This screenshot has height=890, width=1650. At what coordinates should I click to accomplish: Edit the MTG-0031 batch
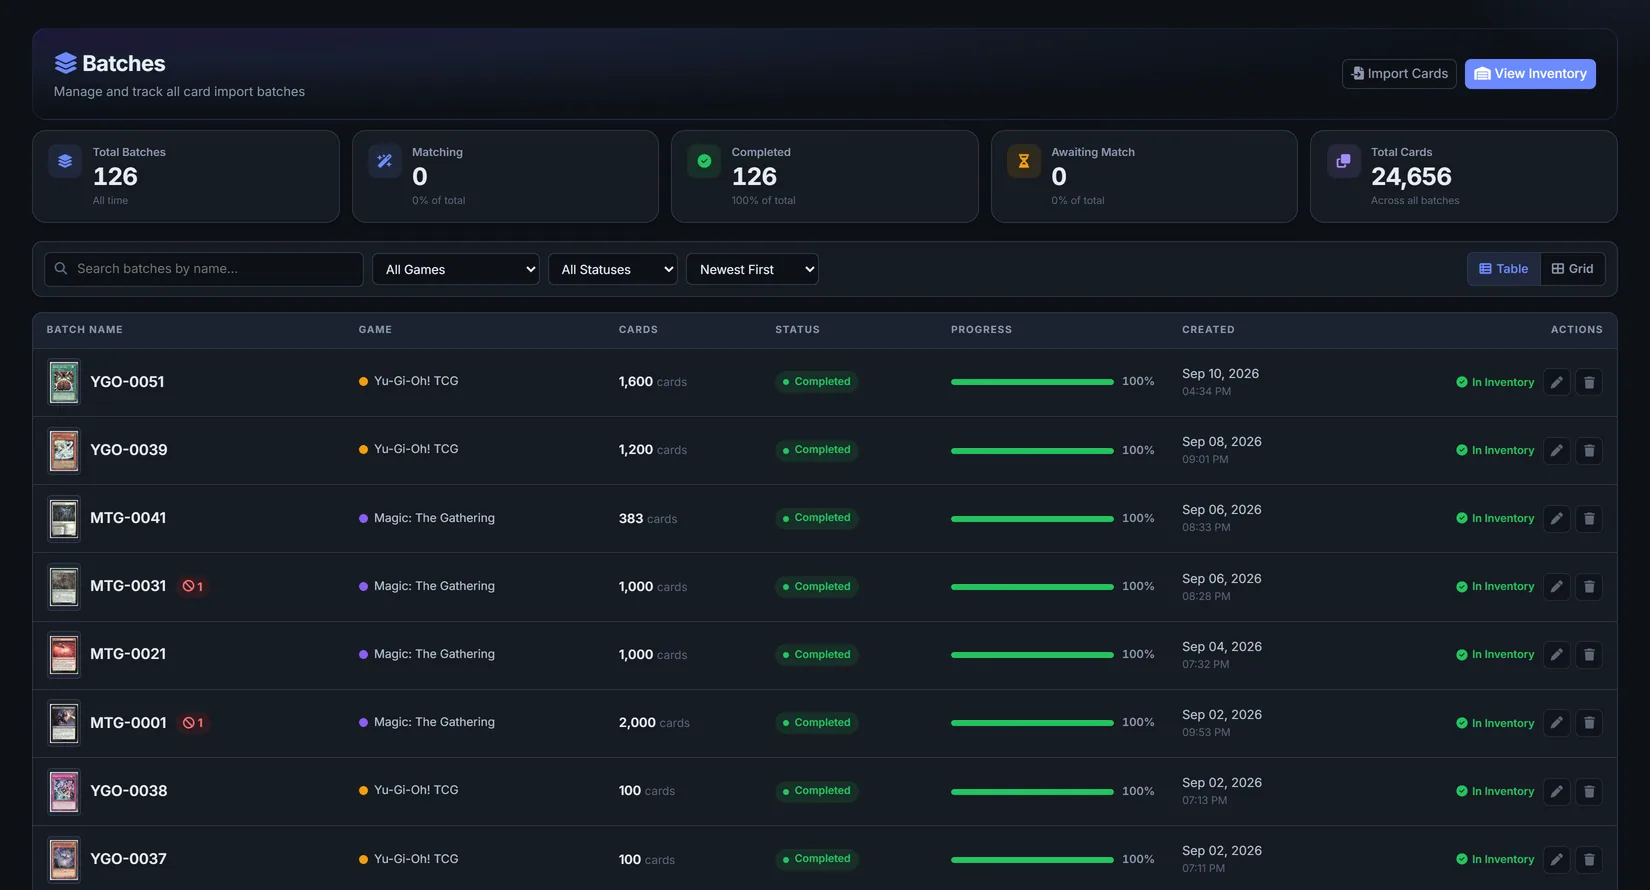pos(1557,587)
